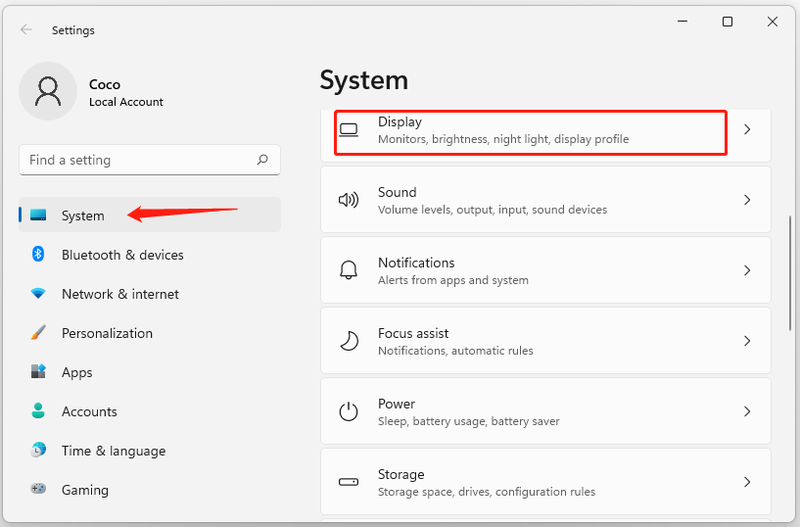Click the Find a setting search box
800x527 pixels.
tap(149, 160)
